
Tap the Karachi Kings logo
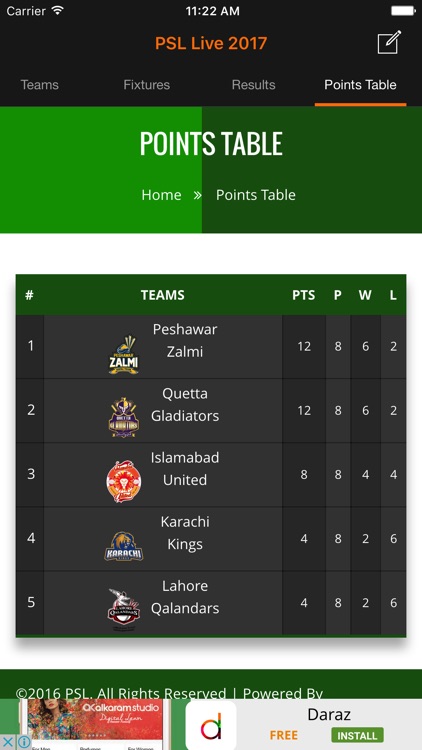(123, 546)
